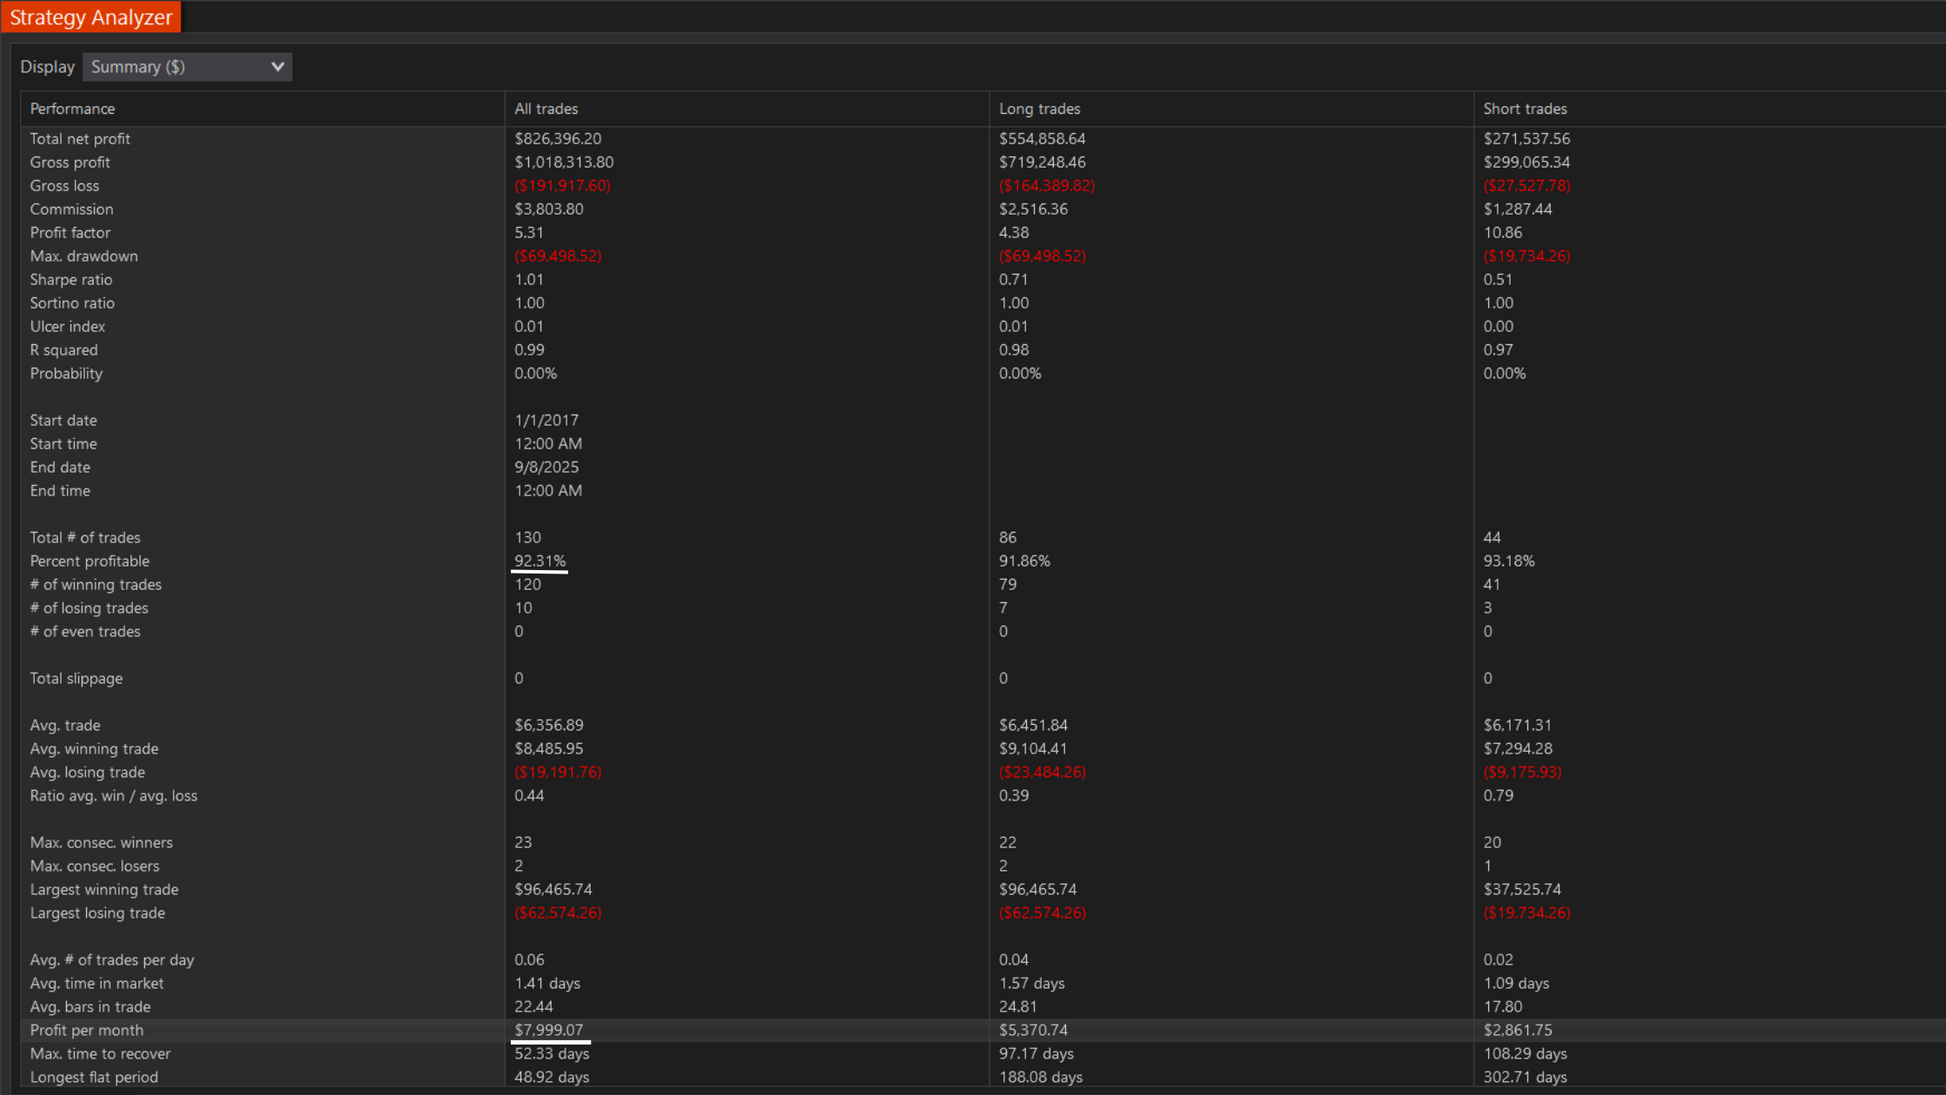
Task: Click the underlined 92.31% percent profitable value
Action: 540,561
